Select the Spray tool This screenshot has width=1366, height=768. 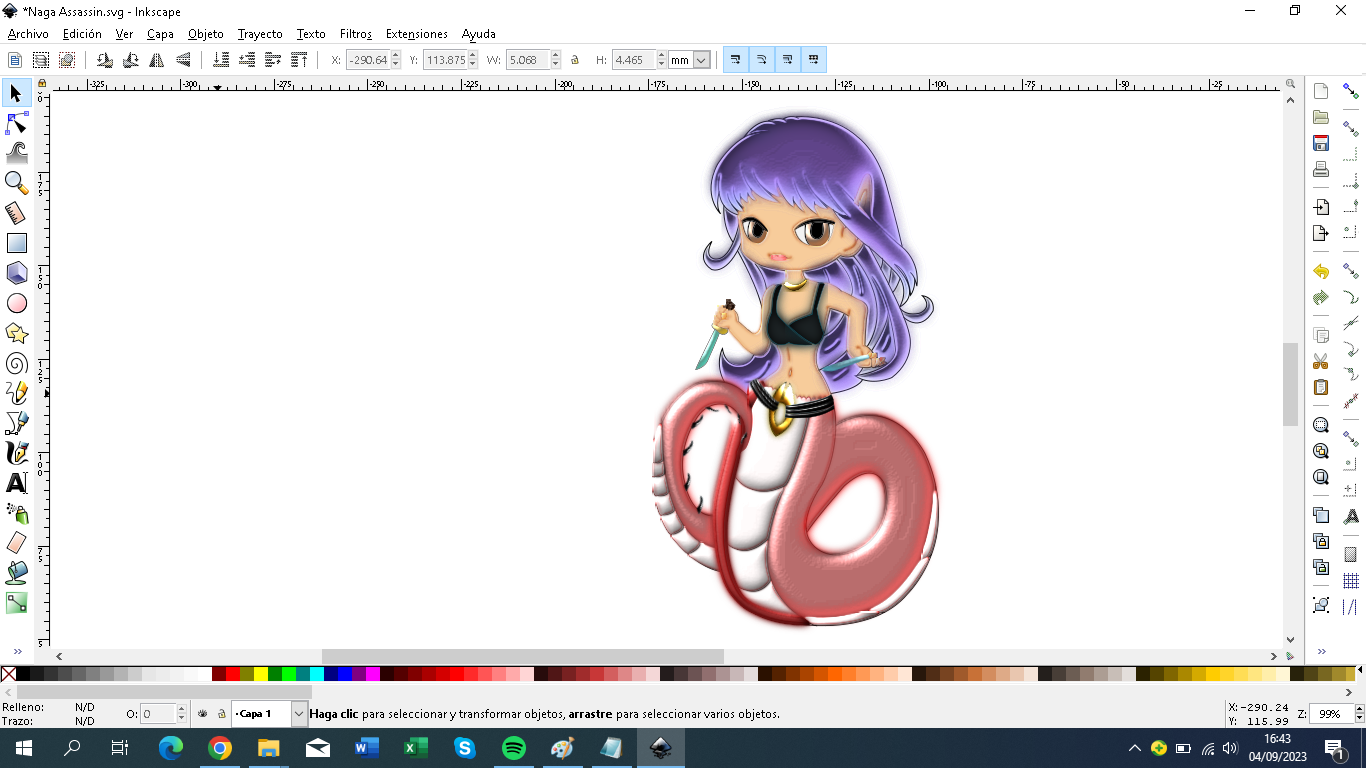pyautogui.click(x=16, y=513)
